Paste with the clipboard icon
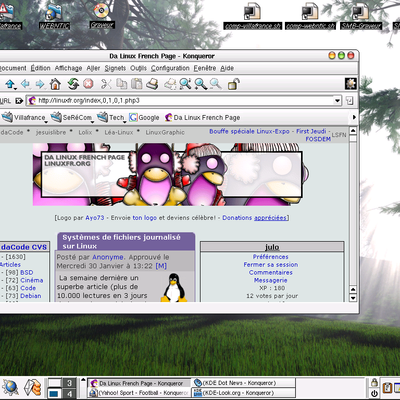This screenshot has width=400, height=400. click(x=137, y=84)
